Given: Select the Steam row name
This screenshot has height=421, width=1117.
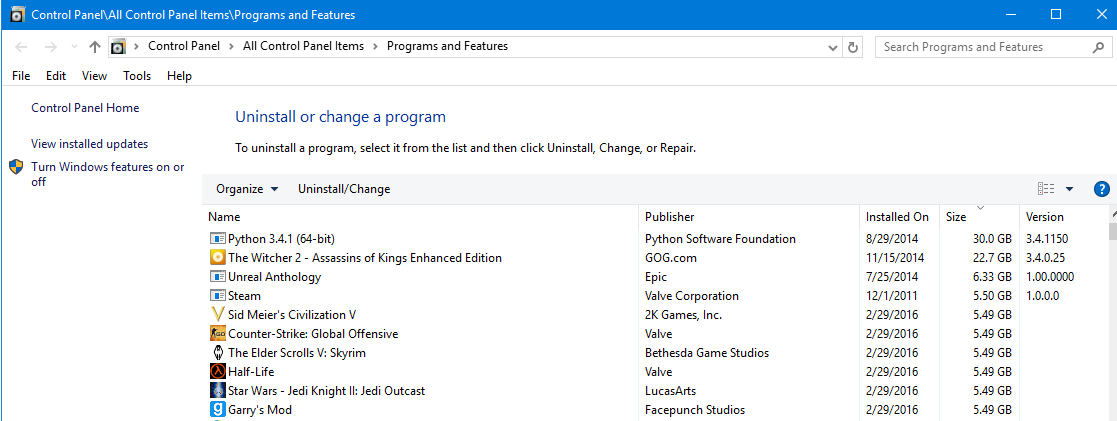Looking at the screenshot, I should (244, 296).
